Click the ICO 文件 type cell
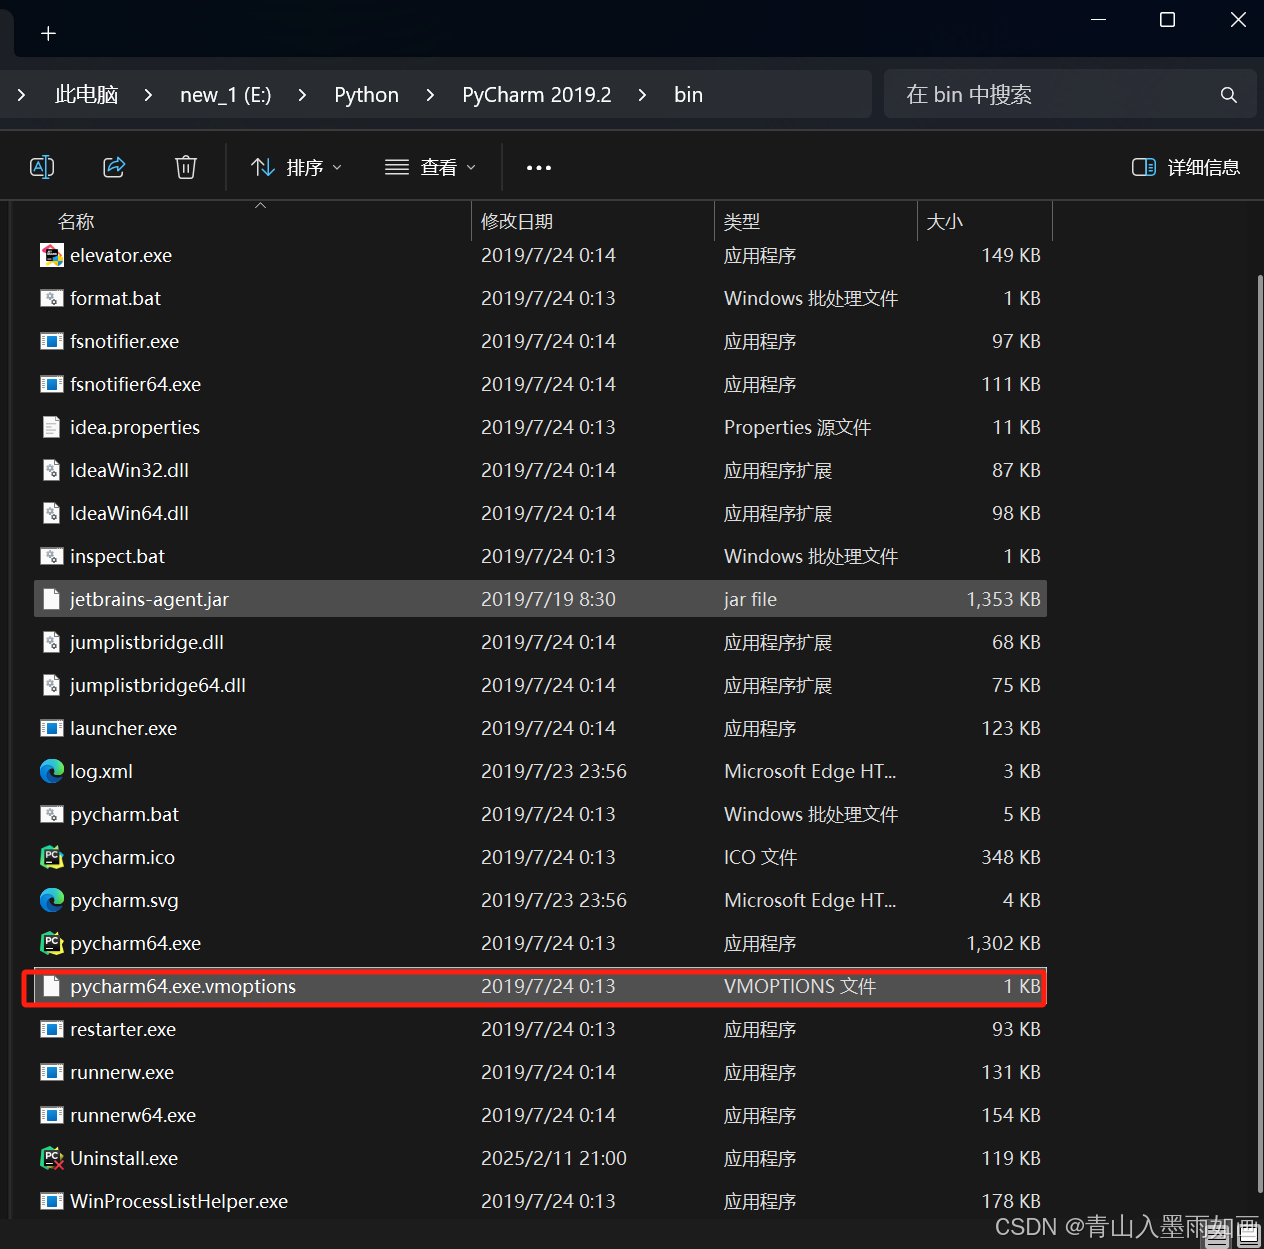Screen dimensions: 1264x1249 tap(760, 857)
